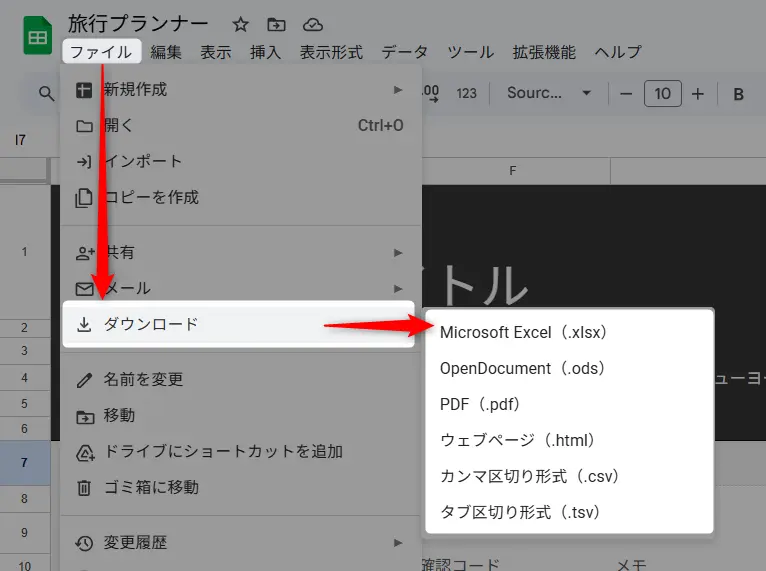The image size is (766, 571).
Task: Open the 編集 menu
Action: coord(166,52)
